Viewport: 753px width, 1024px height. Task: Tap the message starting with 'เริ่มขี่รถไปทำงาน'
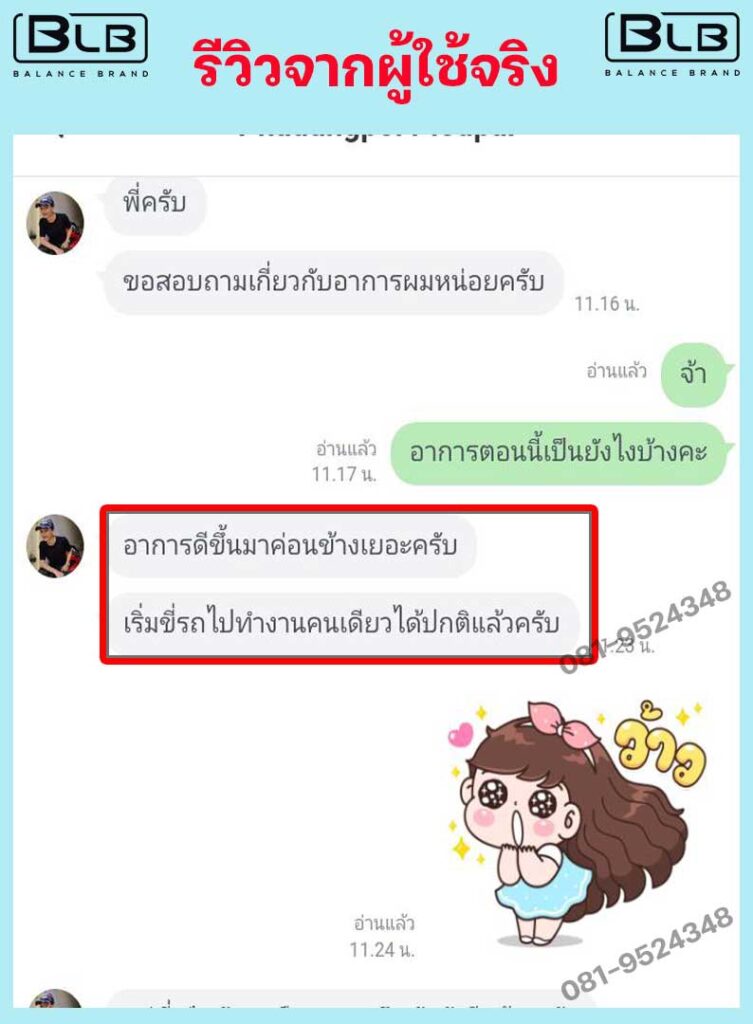[342, 624]
